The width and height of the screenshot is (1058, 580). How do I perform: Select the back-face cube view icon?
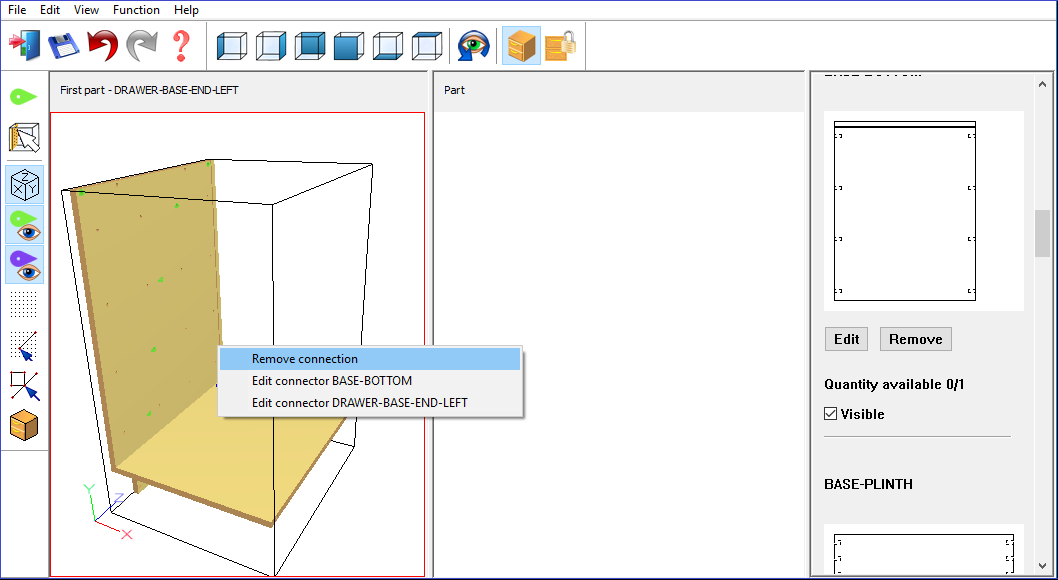coord(310,47)
